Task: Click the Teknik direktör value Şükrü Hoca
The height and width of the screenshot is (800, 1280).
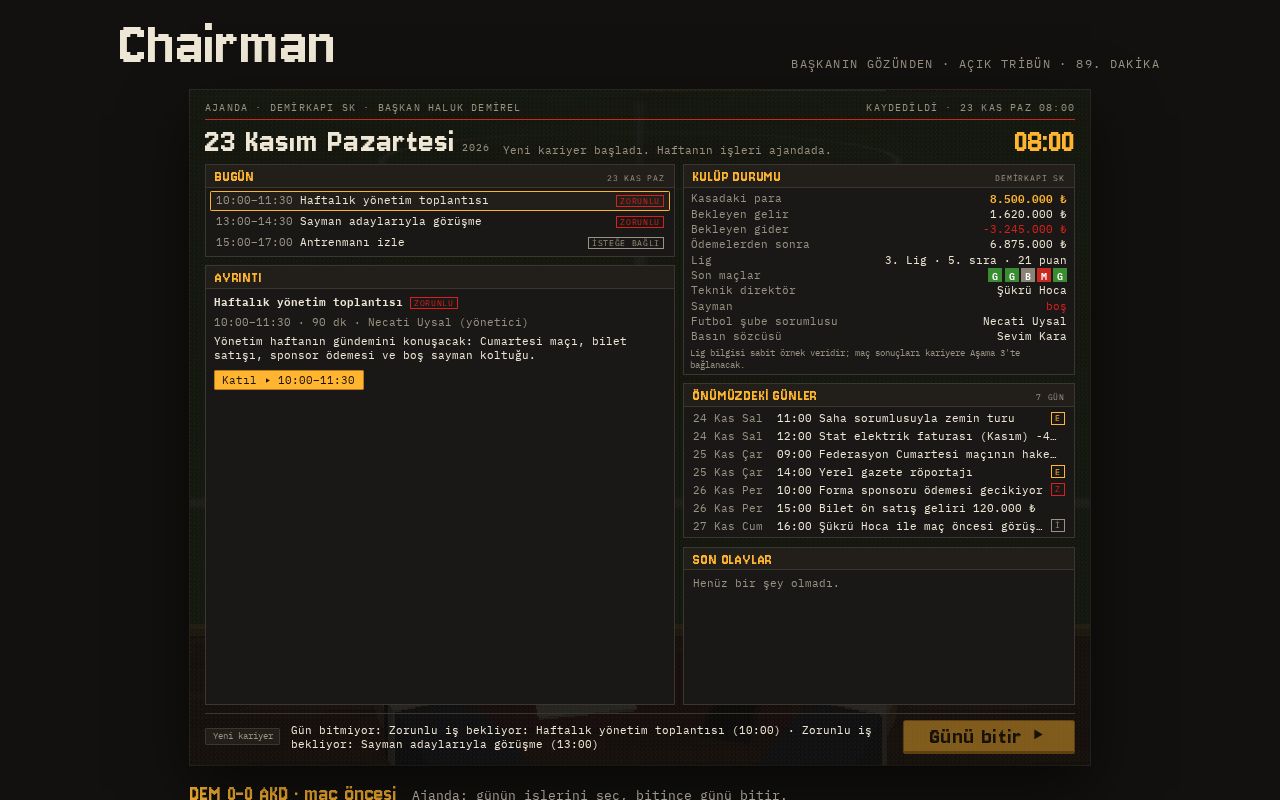Action: (1032, 291)
